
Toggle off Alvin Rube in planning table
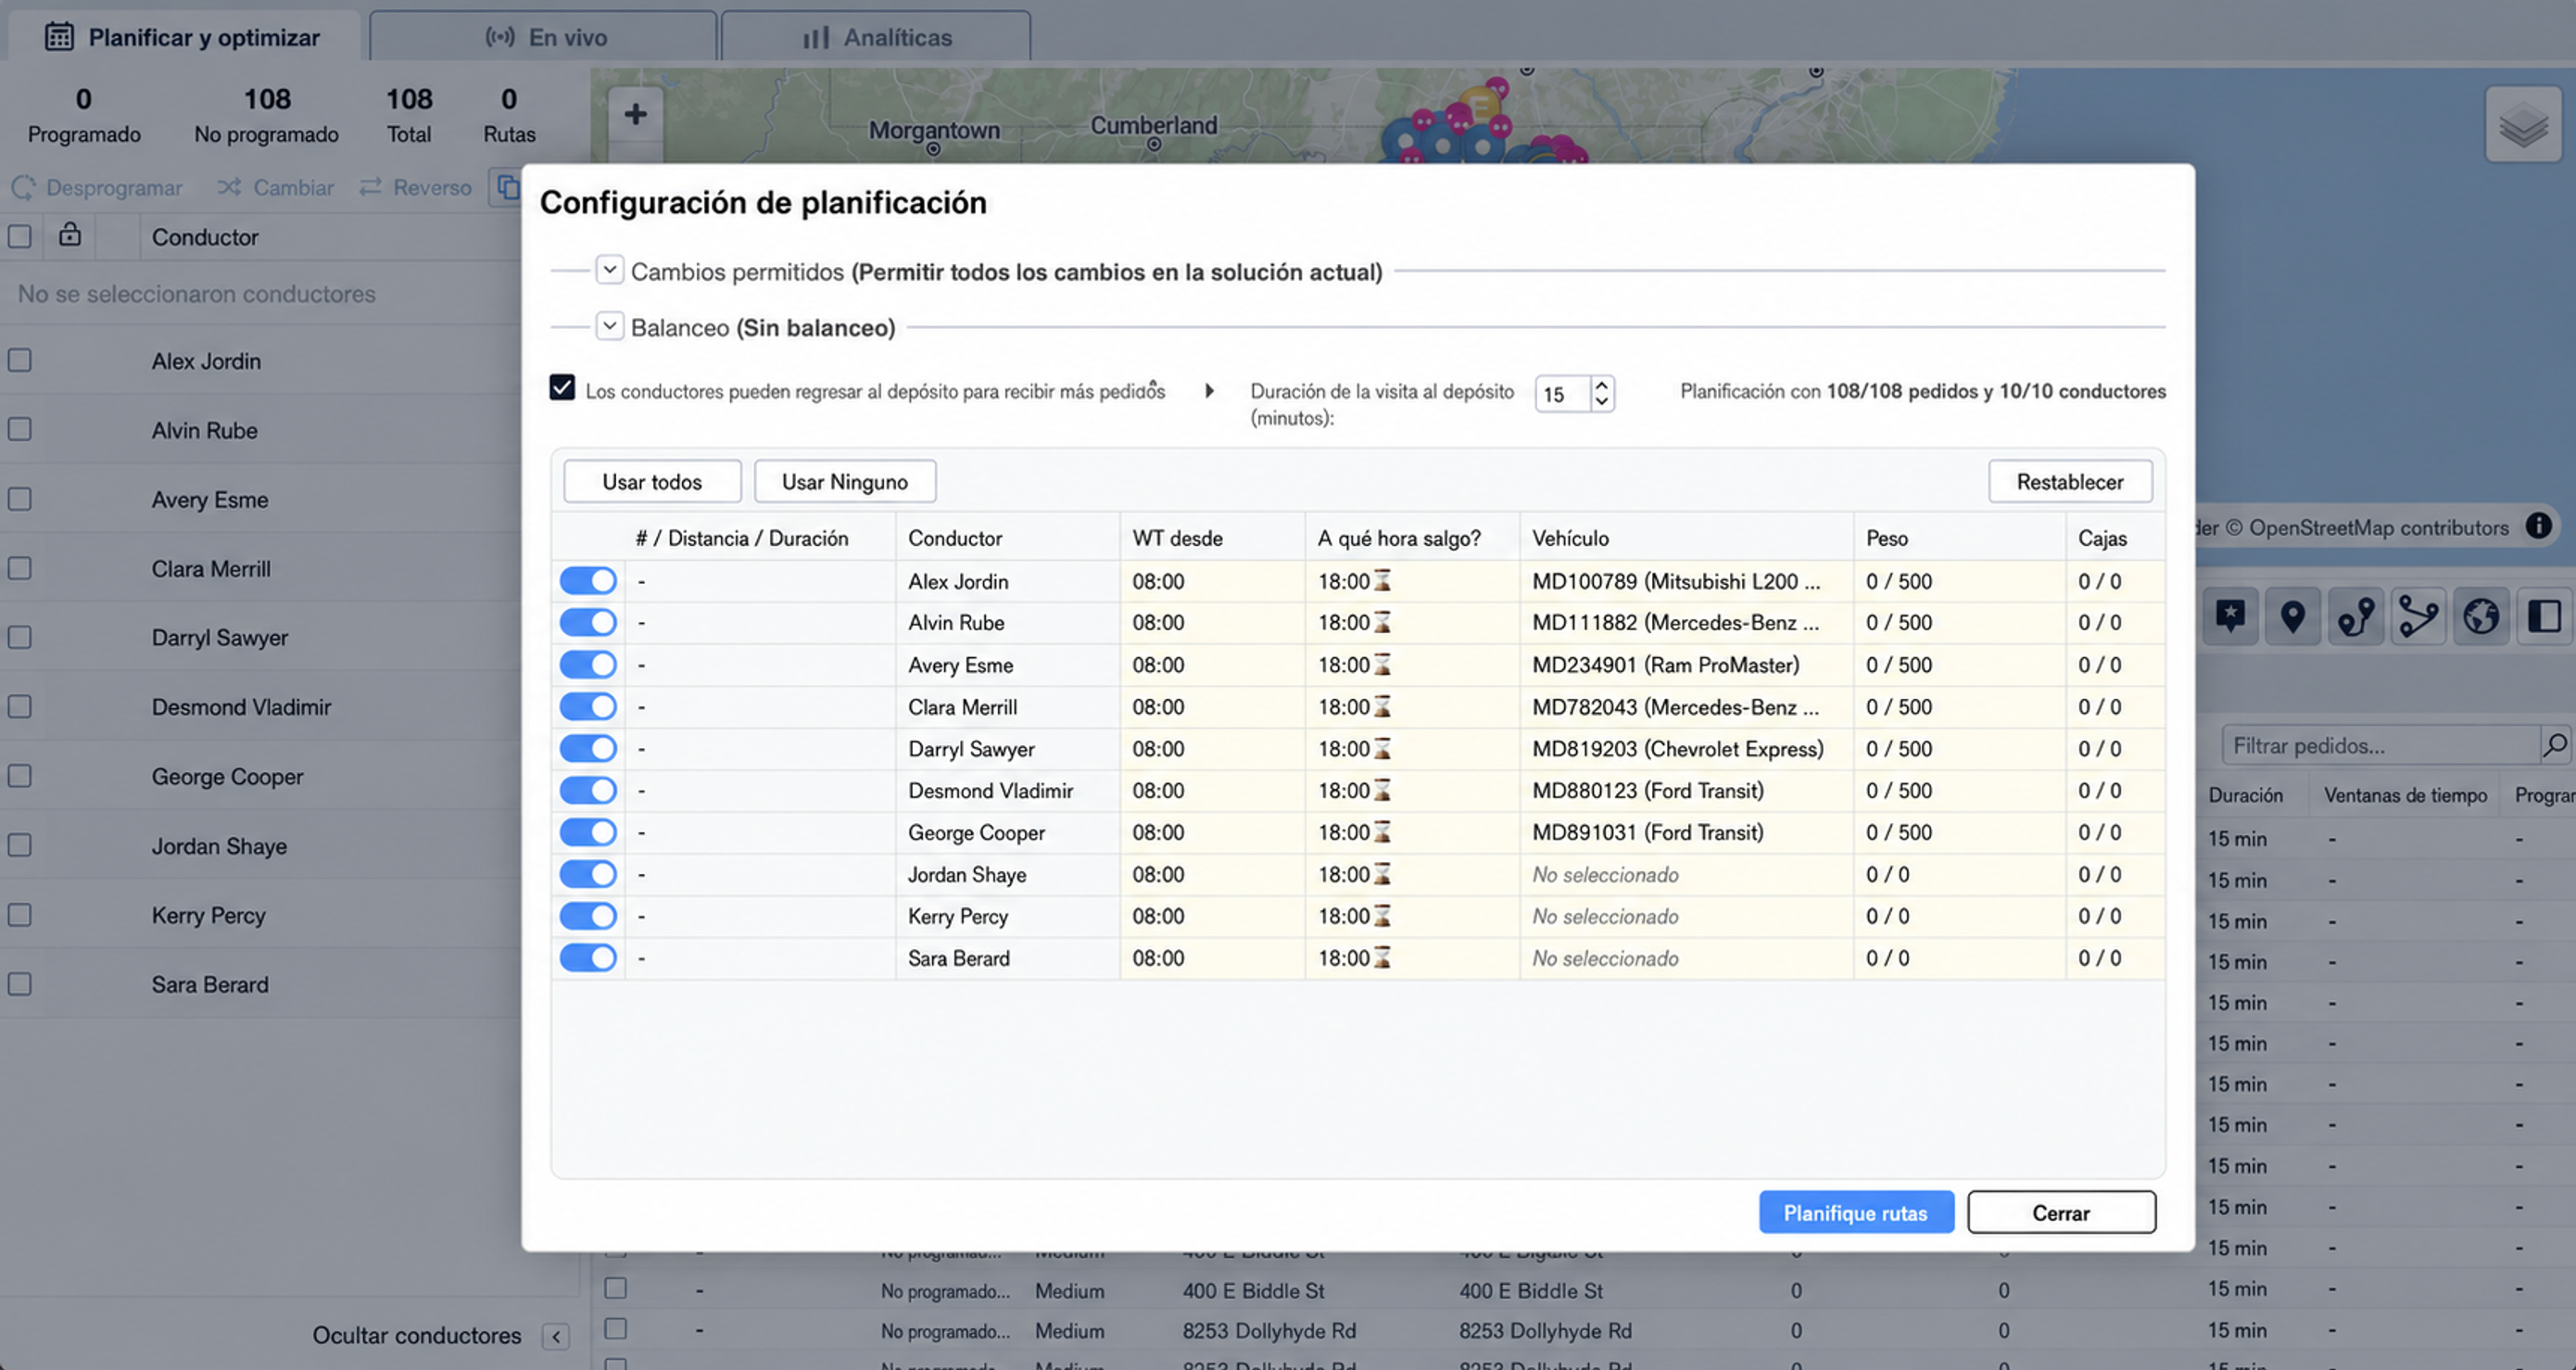588,623
